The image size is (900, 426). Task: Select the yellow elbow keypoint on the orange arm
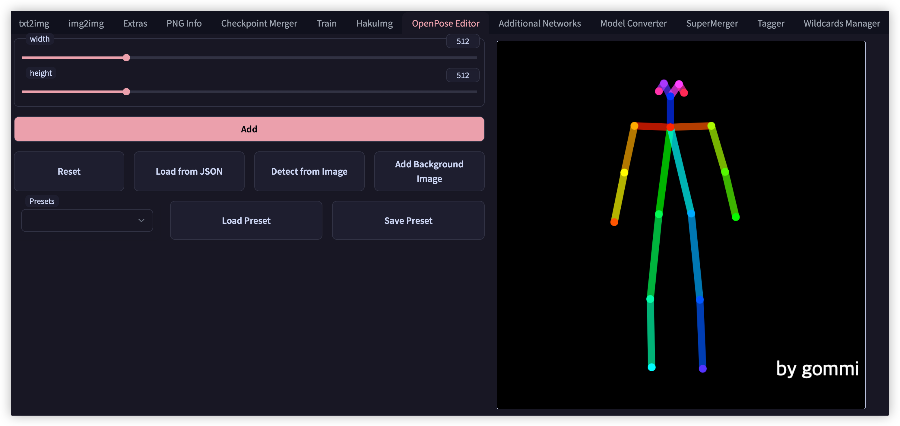point(624,172)
